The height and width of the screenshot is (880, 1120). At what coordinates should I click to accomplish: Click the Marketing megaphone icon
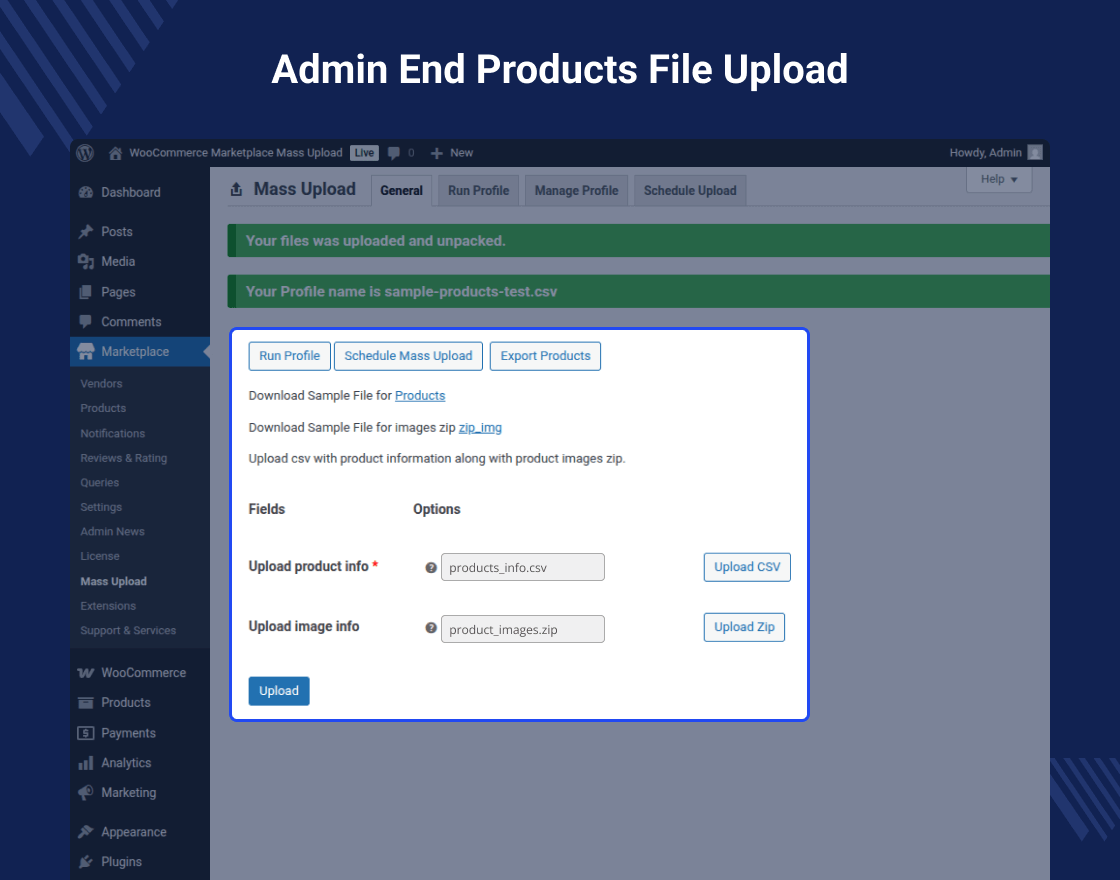[86, 793]
